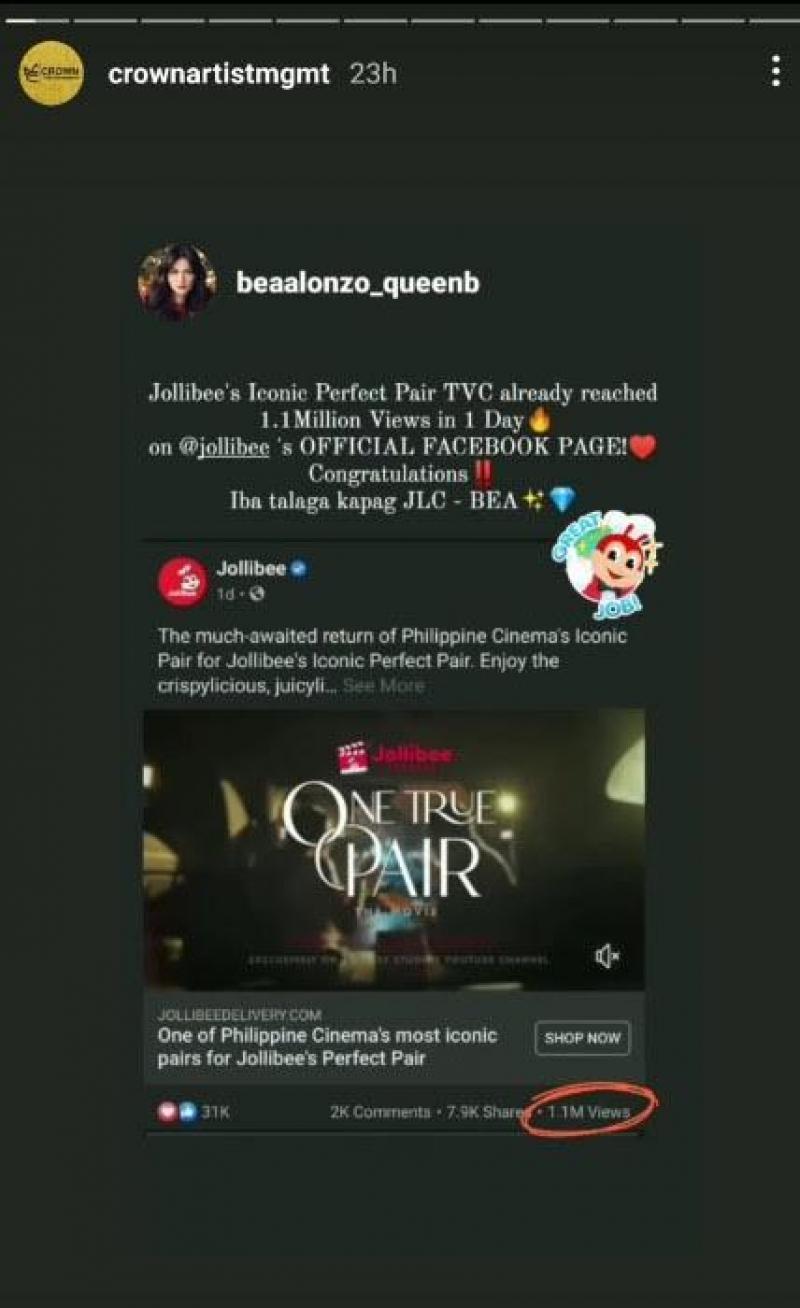This screenshot has height=1308, width=800.
Task: Jump to the first story progress segment
Action: pyautogui.click(x=36, y=20)
